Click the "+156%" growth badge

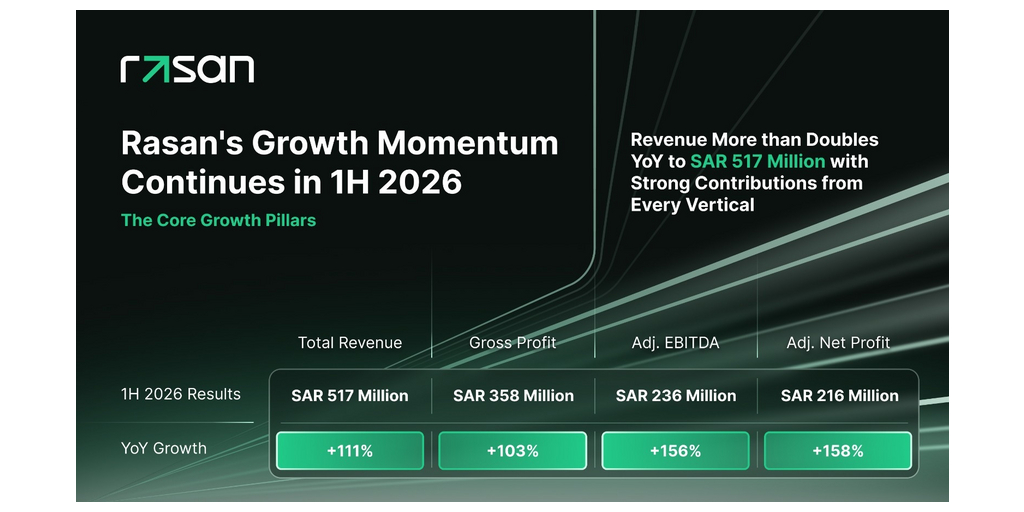pyautogui.click(x=675, y=451)
